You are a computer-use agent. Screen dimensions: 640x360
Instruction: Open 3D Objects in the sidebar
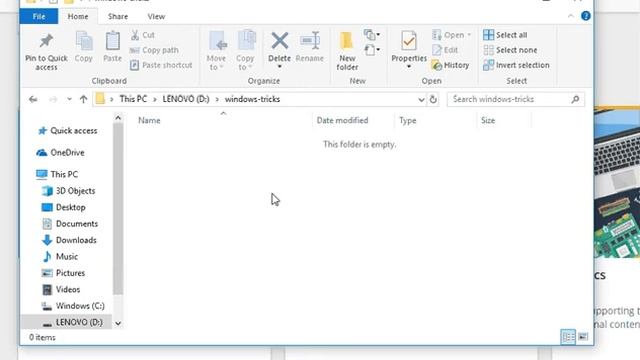(x=69, y=191)
